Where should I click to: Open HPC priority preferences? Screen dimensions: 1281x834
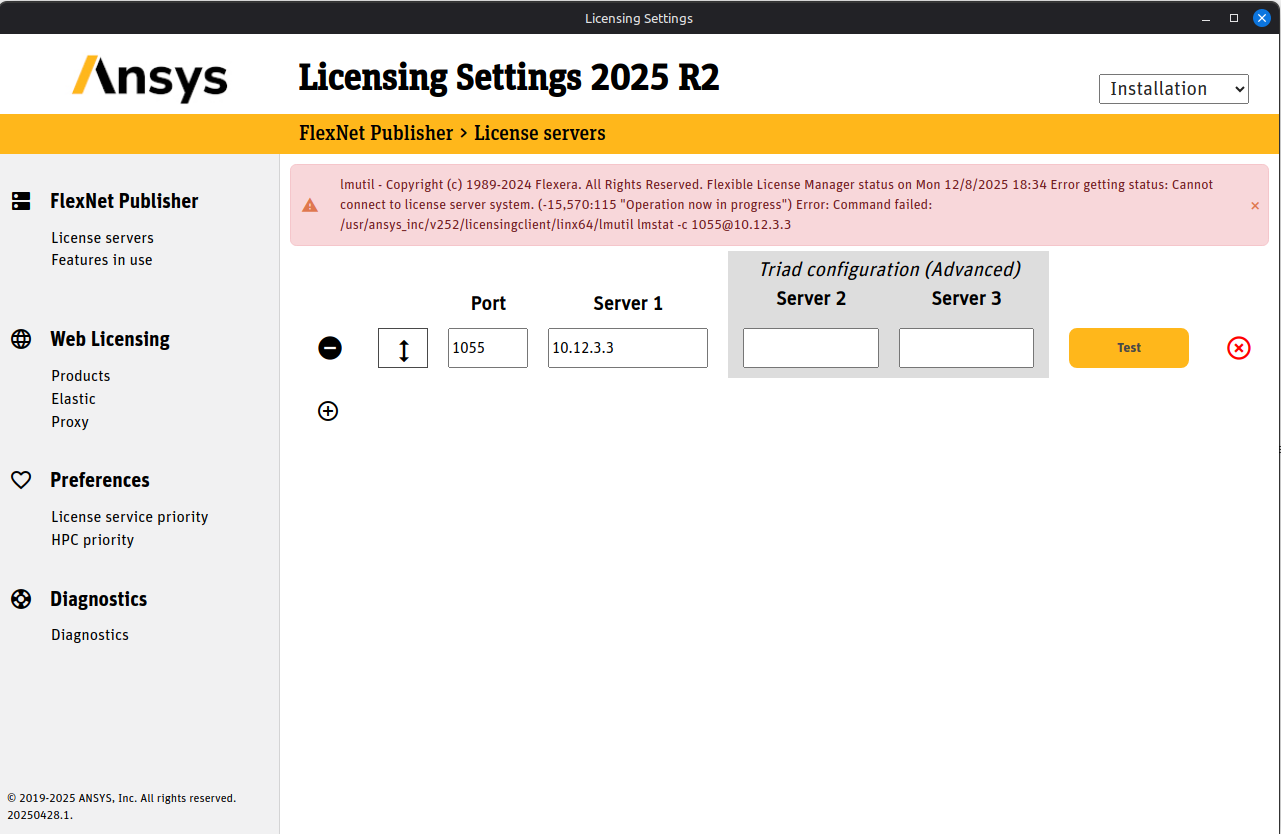[x=93, y=540]
